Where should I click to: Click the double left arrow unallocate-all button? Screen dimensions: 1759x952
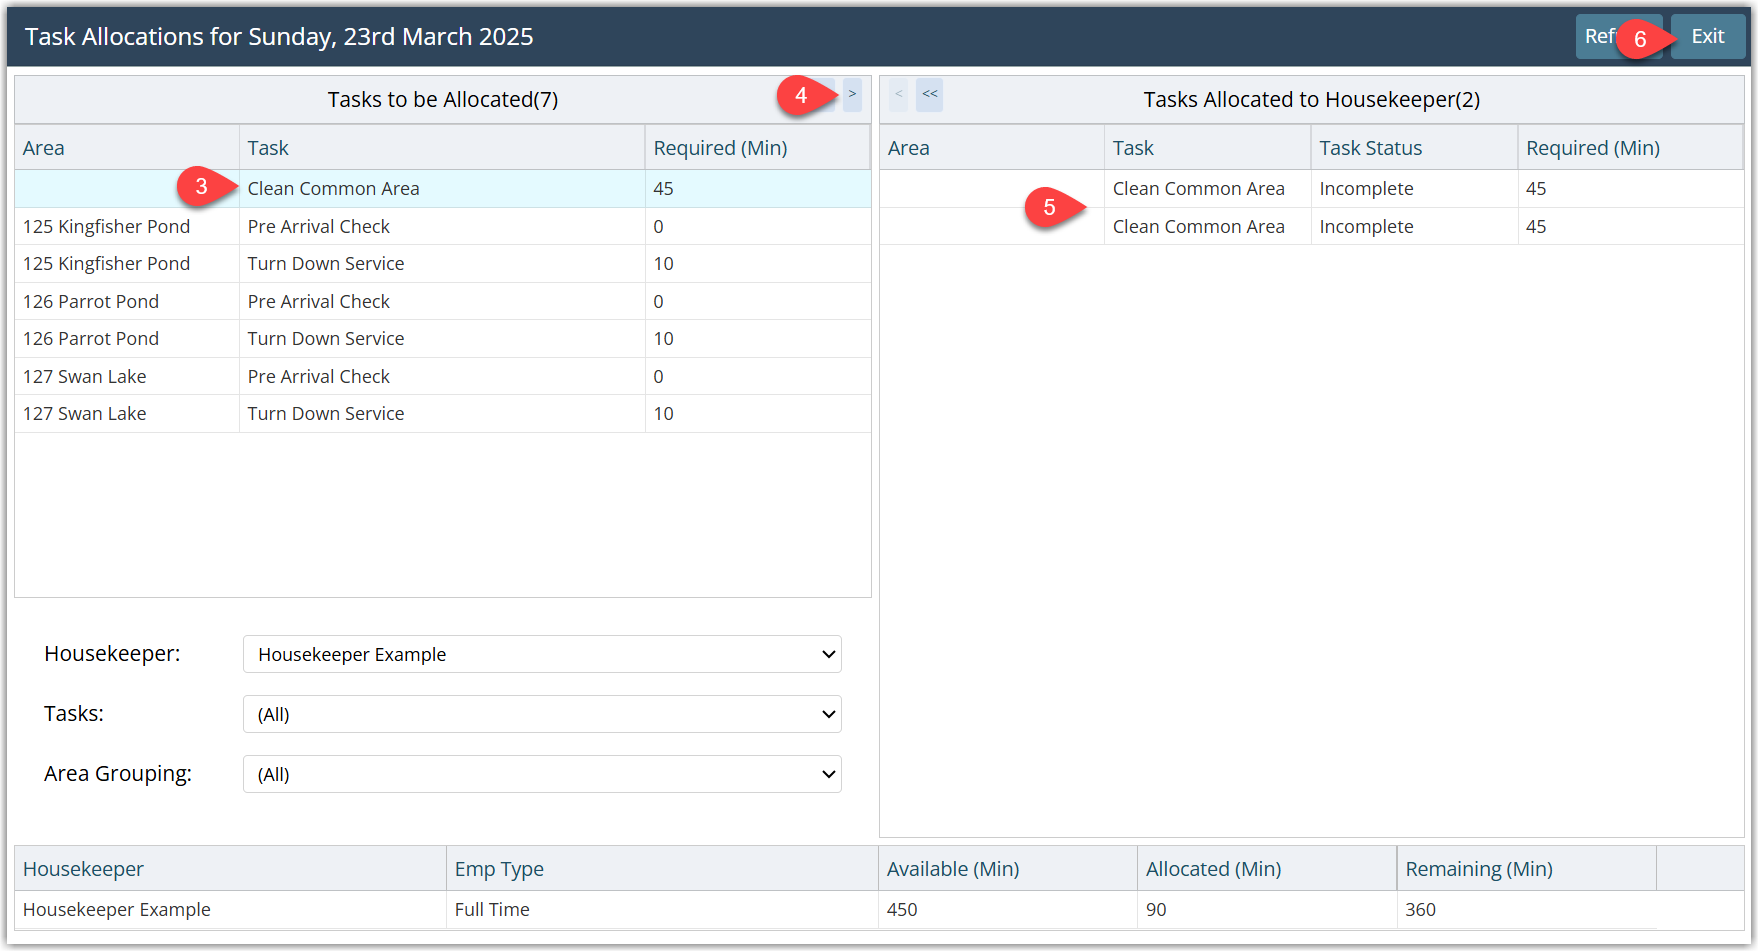[x=929, y=94]
